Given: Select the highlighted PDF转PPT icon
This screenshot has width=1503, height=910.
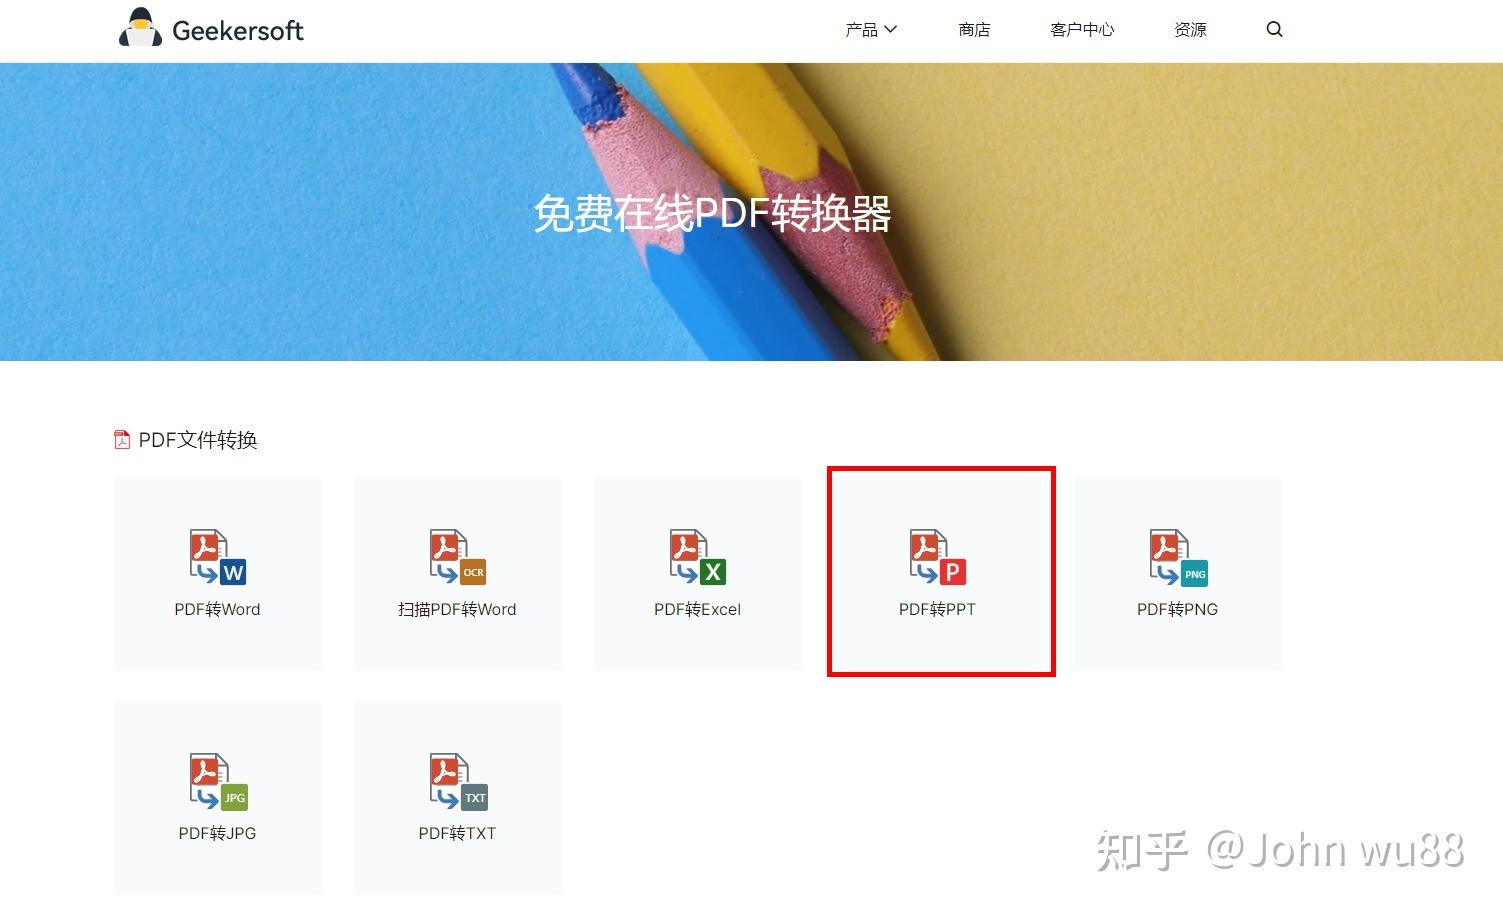Looking at the screenshot, I should point(938,558).
